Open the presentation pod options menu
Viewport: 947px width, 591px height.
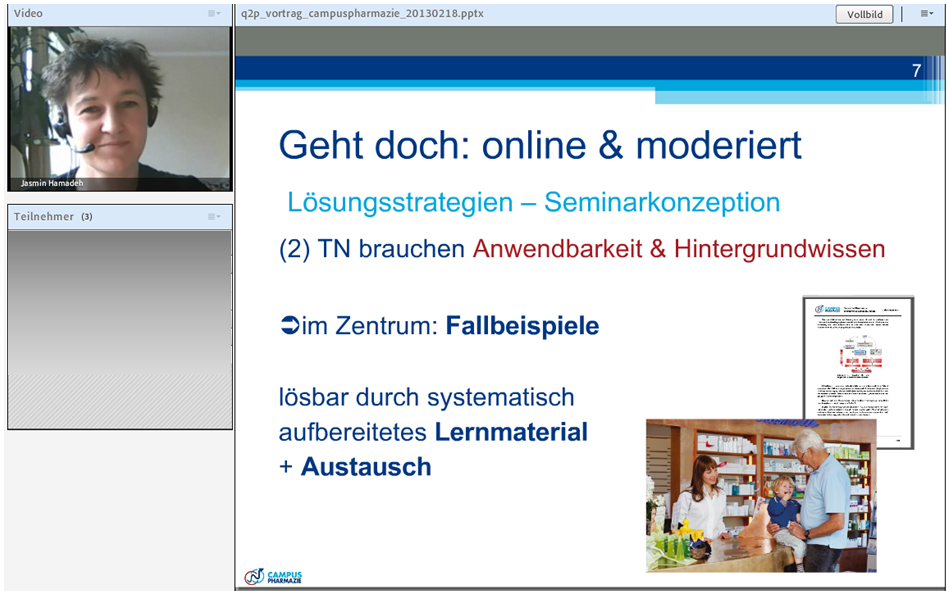[926, 13]
